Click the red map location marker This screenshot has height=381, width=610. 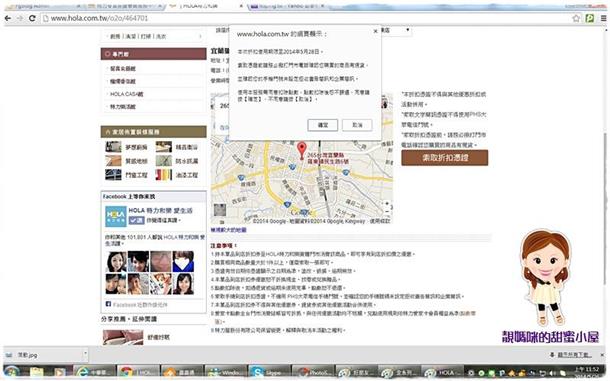pos(301,151)
